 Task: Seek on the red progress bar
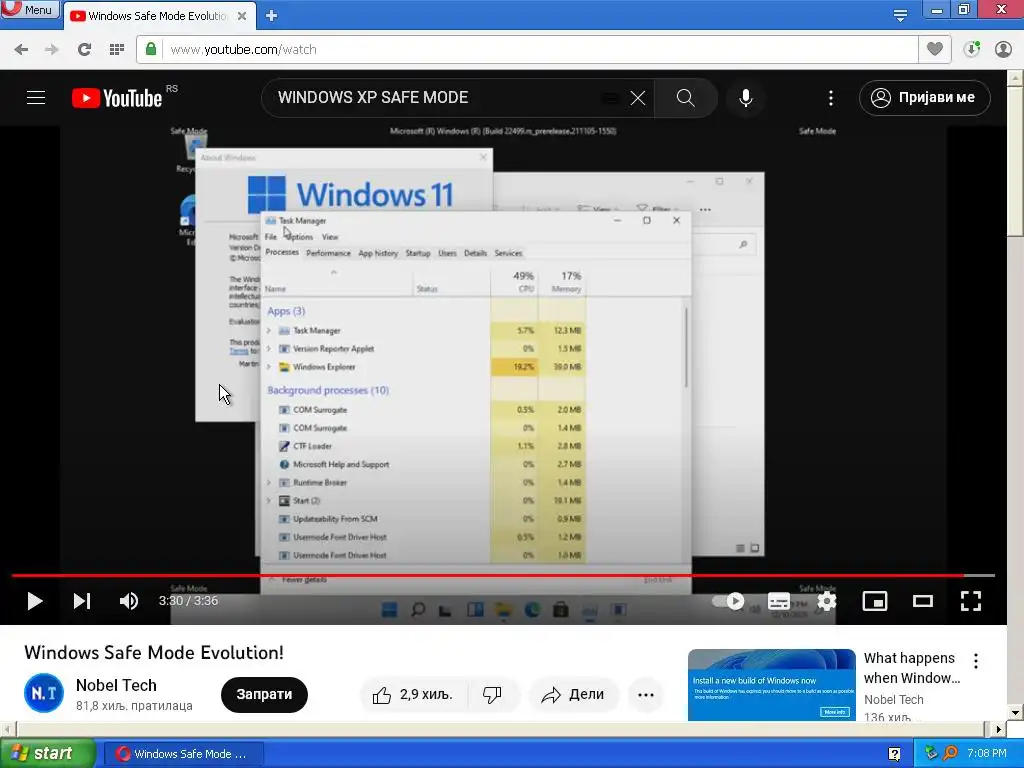(x=503, y=575)
